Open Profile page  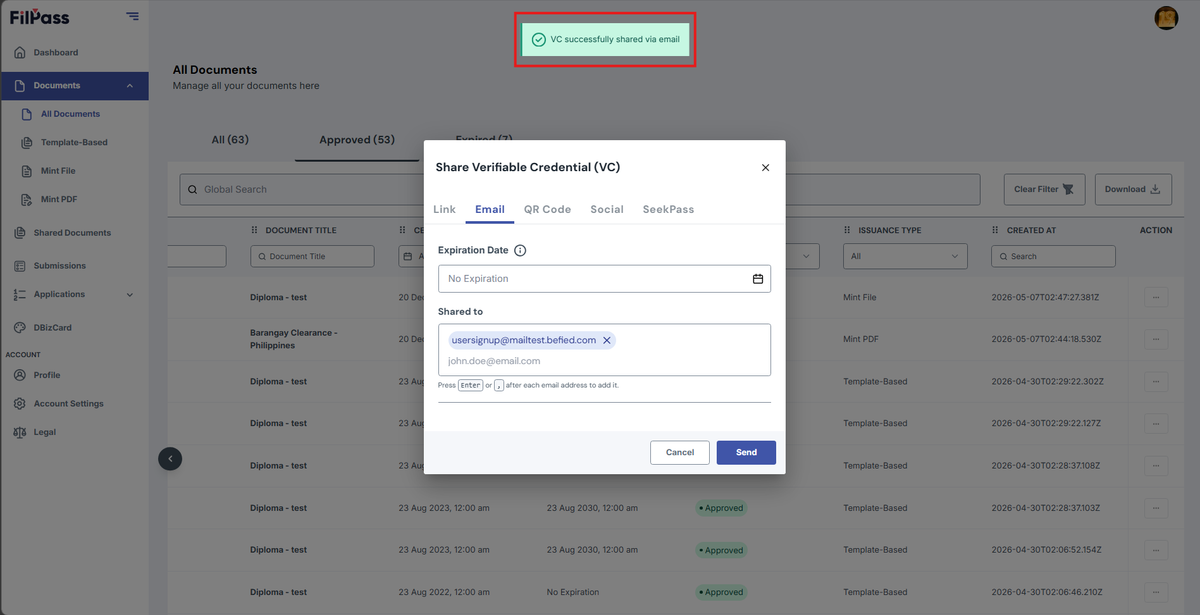47,375
